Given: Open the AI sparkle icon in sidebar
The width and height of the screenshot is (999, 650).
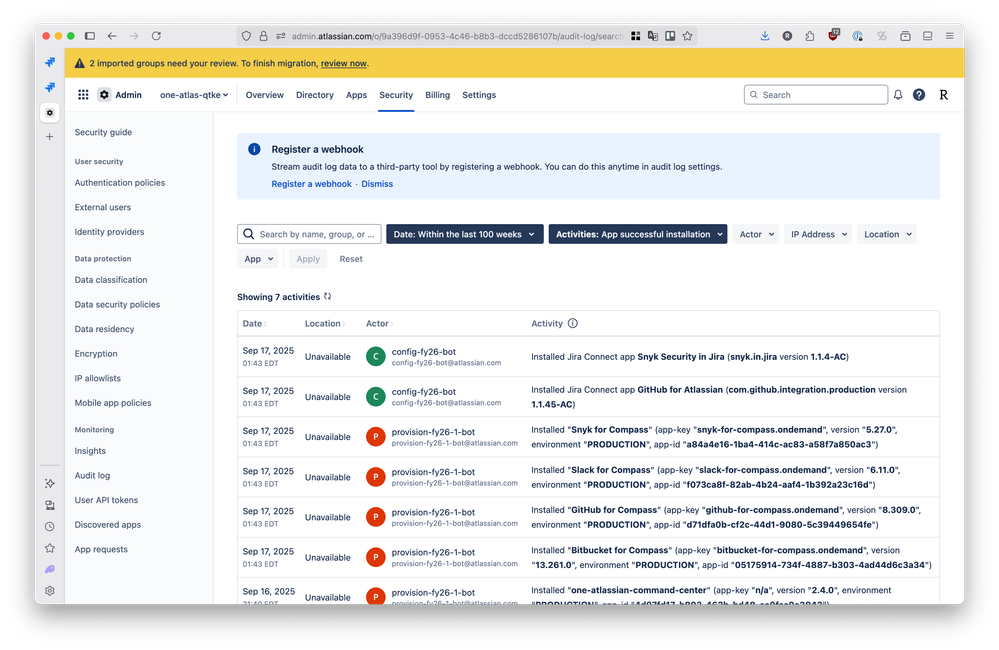Looking at the screenshot, I should point(50,484).
